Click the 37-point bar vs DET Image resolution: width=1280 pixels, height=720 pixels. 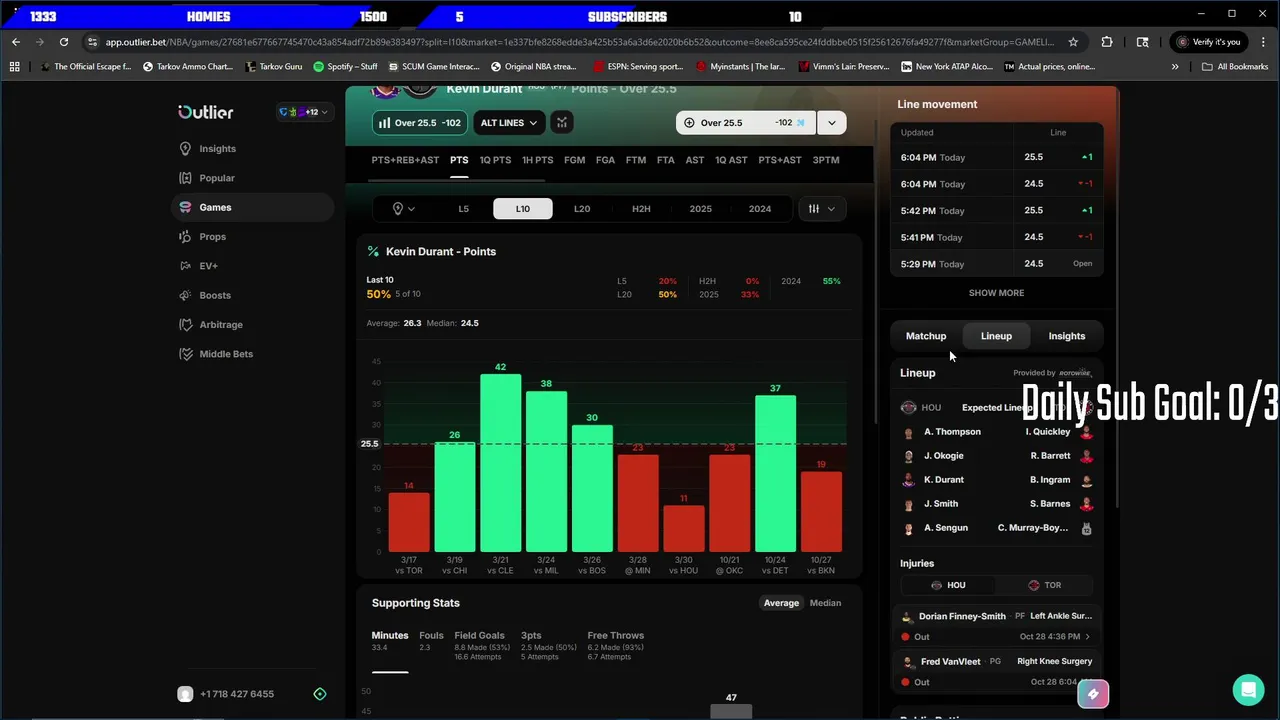tap(775, 474)
